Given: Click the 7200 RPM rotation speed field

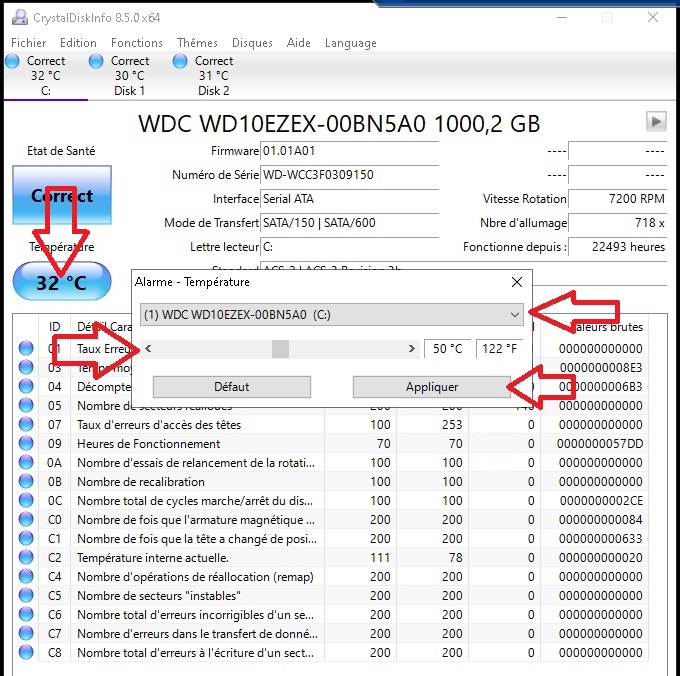Looking at the screenshot, I should tap(618, 199).
